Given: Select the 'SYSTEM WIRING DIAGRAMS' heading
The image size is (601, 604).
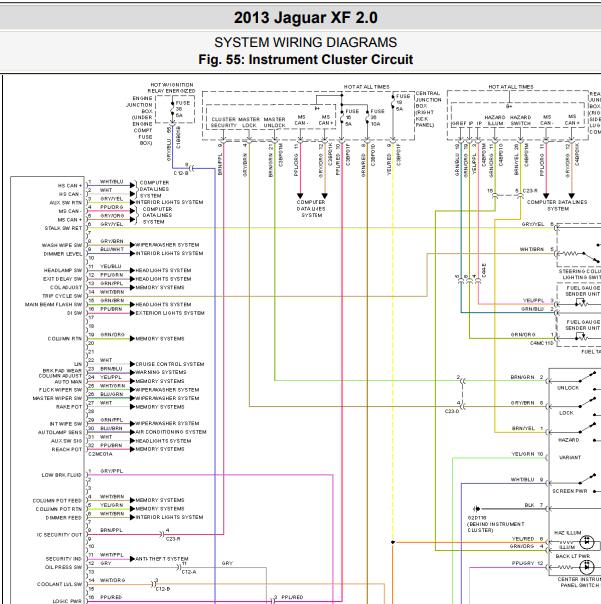Looking at the screenshot, I should [306, 42].
